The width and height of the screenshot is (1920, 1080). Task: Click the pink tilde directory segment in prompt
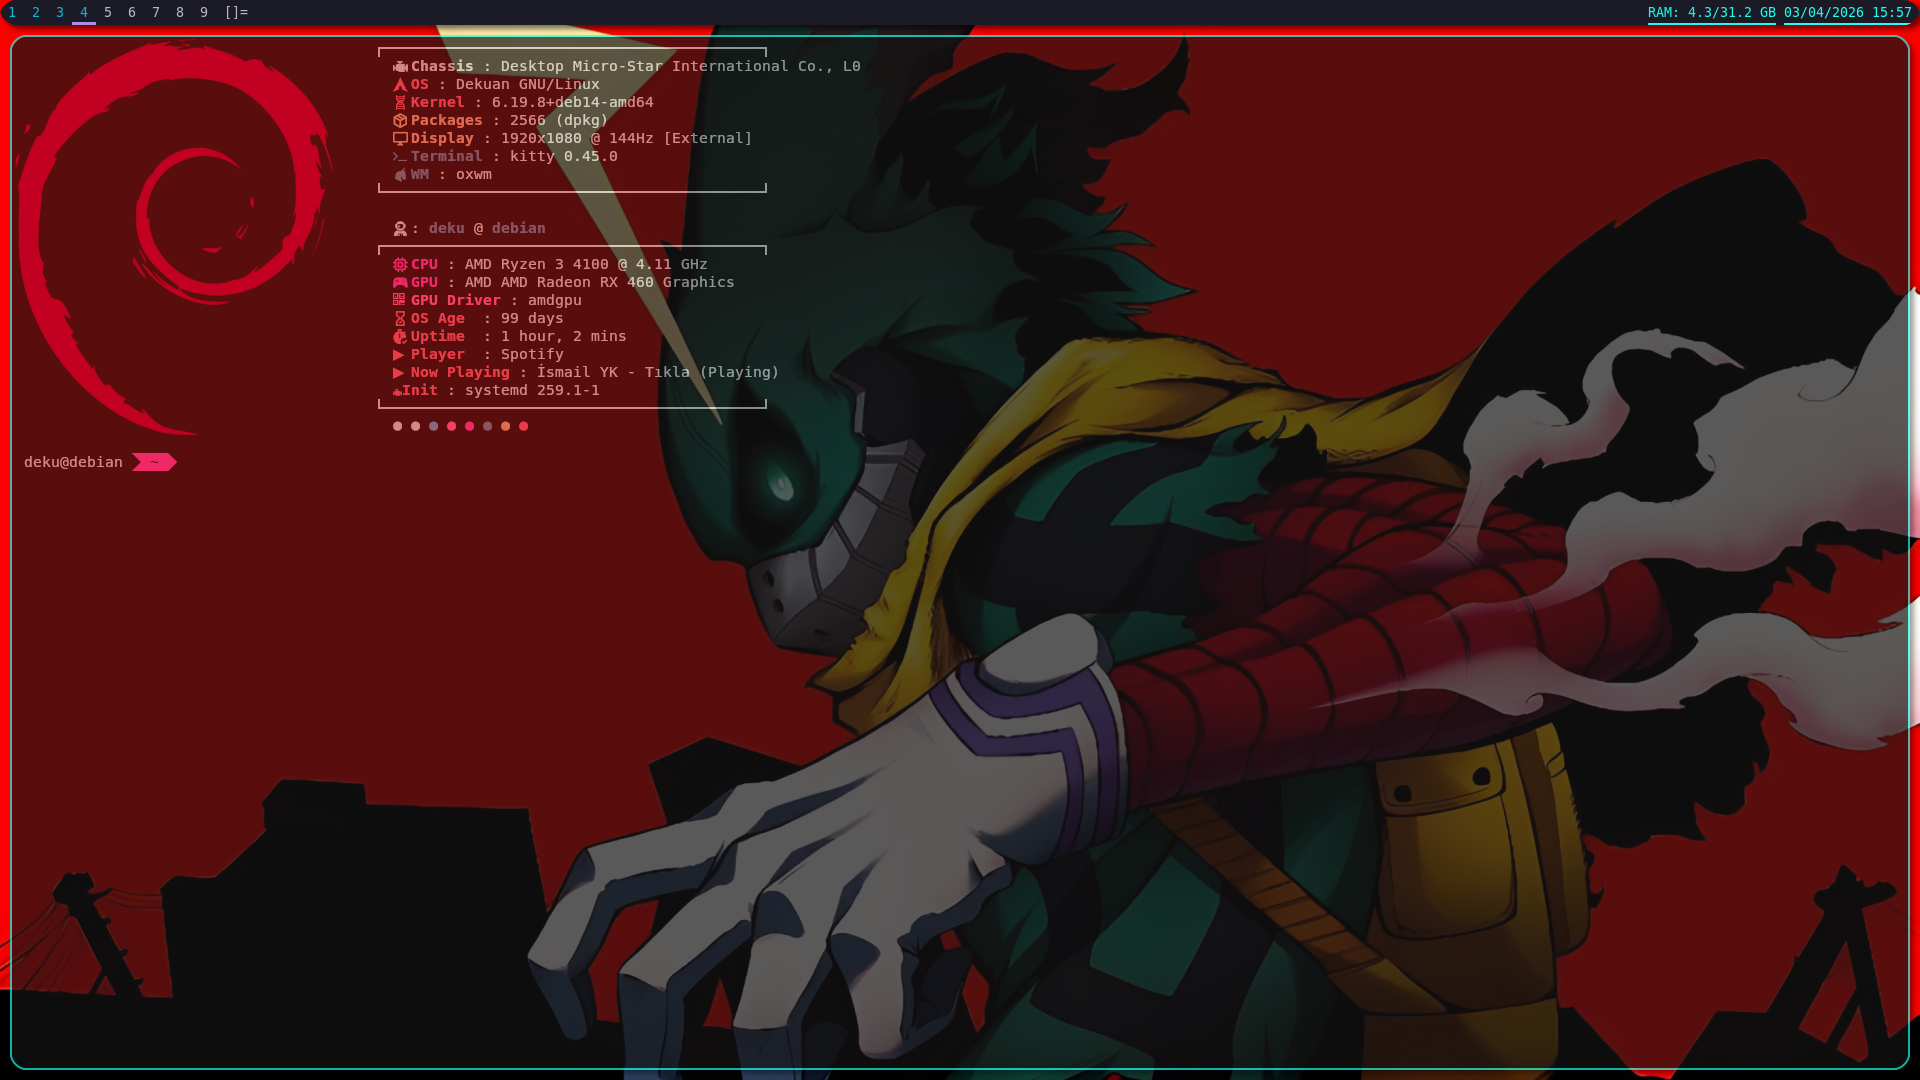pos(154,462)
